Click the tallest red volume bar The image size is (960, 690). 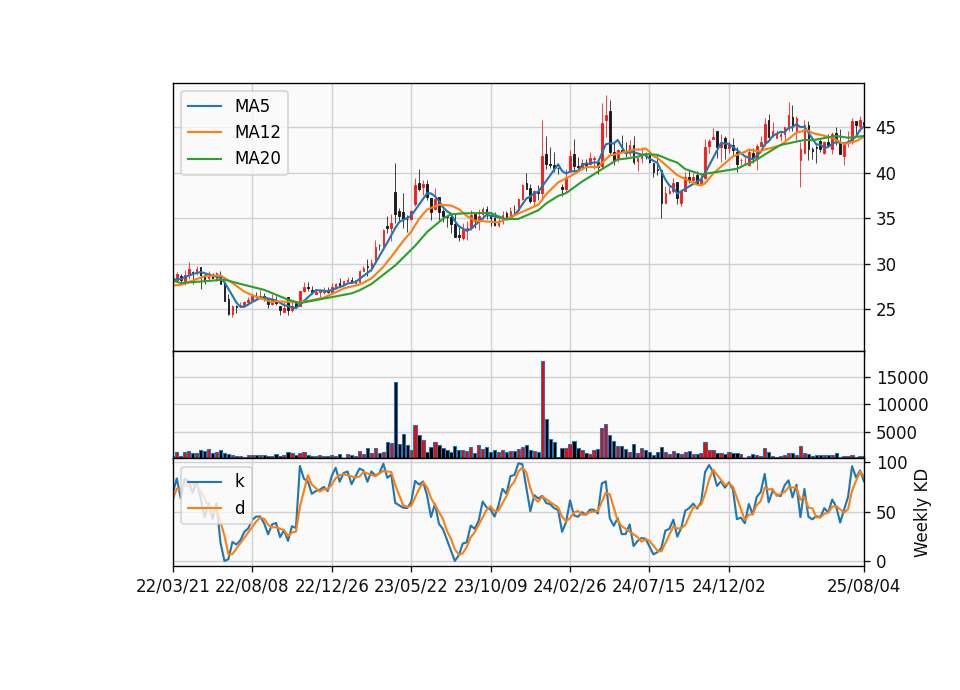(543, 410)
